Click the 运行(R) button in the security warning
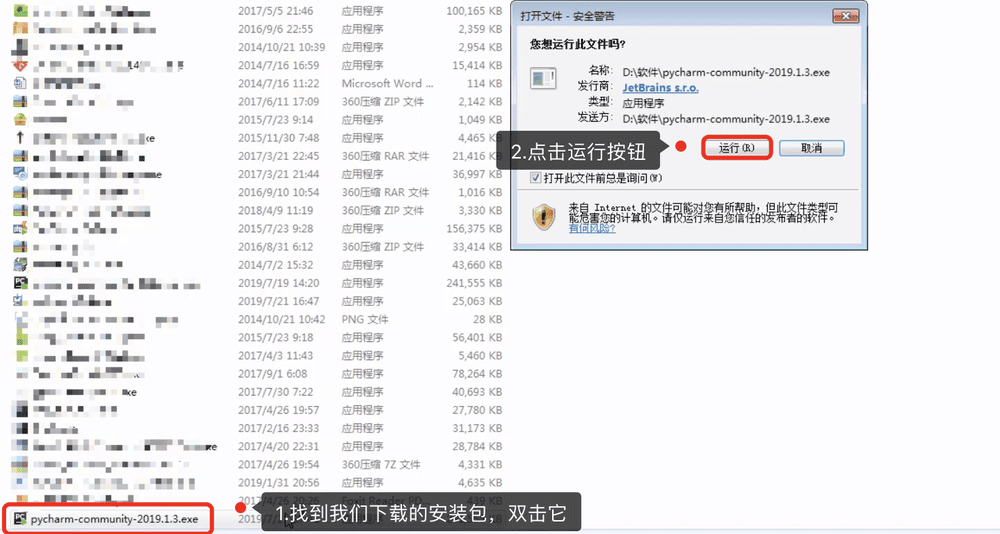The width and height of the screenshot is (1000, 534). tap(737, 148)
